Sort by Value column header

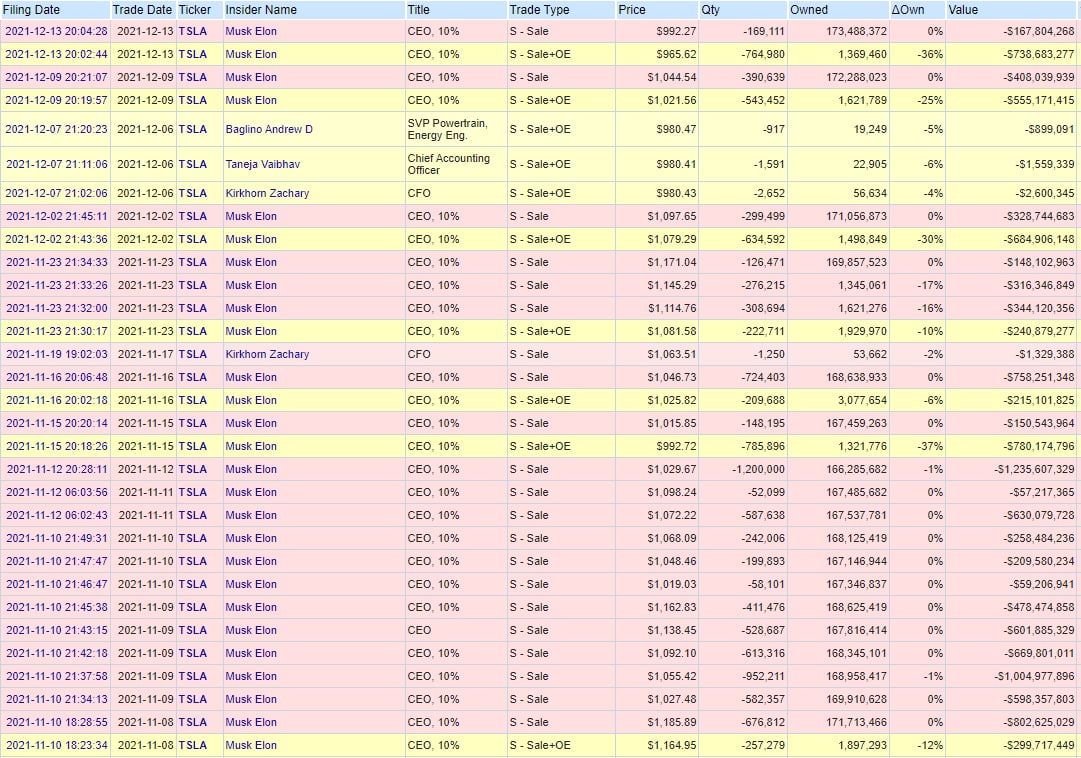[963, 10]
